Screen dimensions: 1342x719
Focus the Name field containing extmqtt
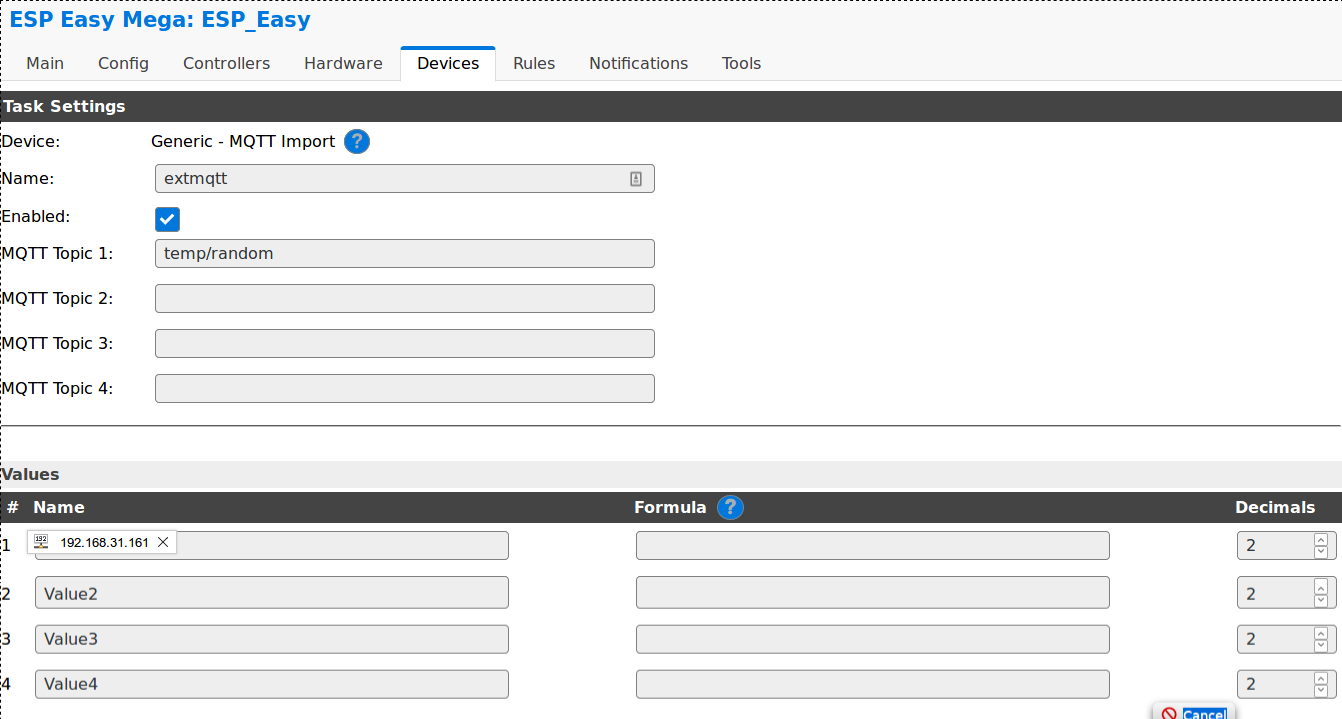[405, 179]
